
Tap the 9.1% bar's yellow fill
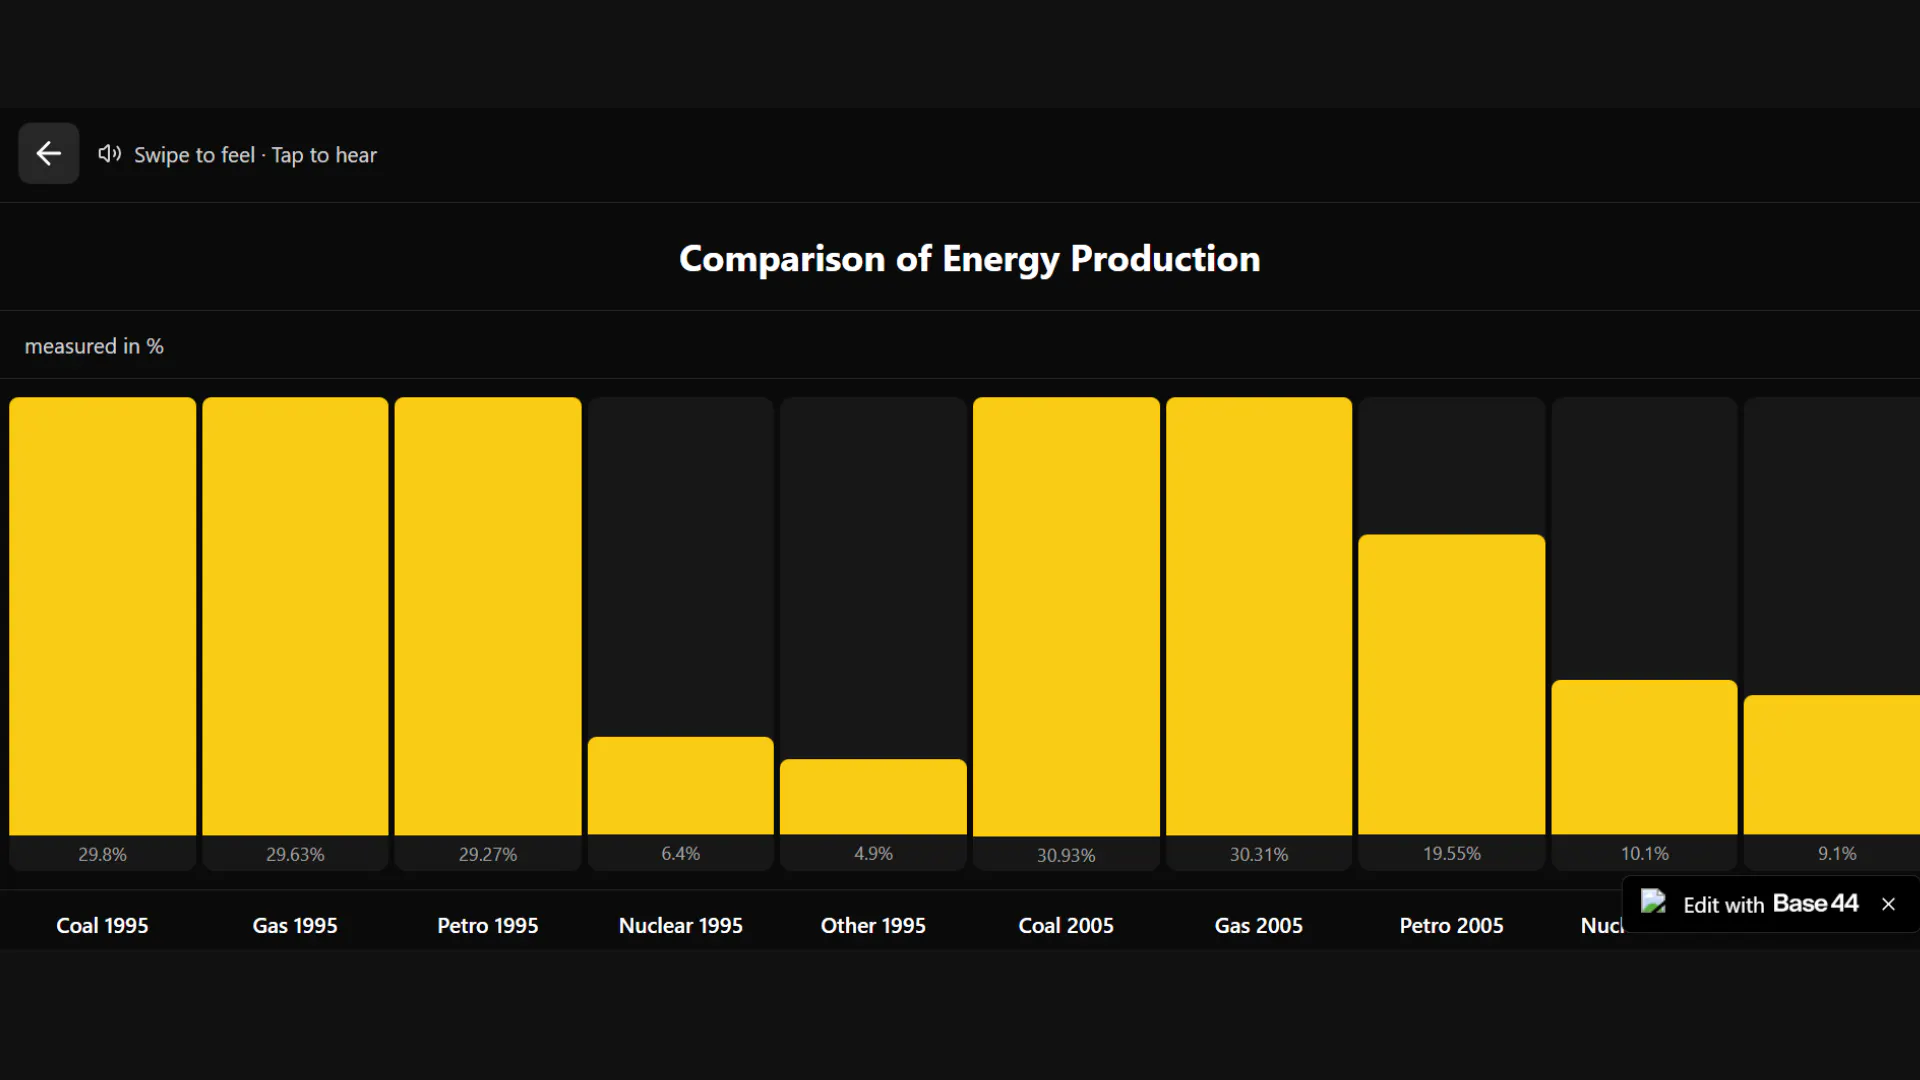click(x=1832, y=764)
